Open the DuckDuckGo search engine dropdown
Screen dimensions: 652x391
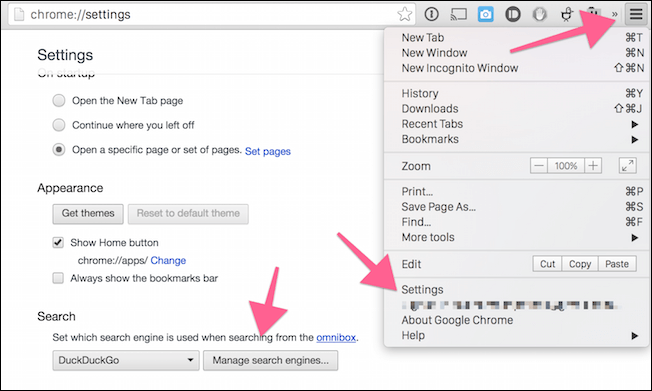(x=126, y=360)
